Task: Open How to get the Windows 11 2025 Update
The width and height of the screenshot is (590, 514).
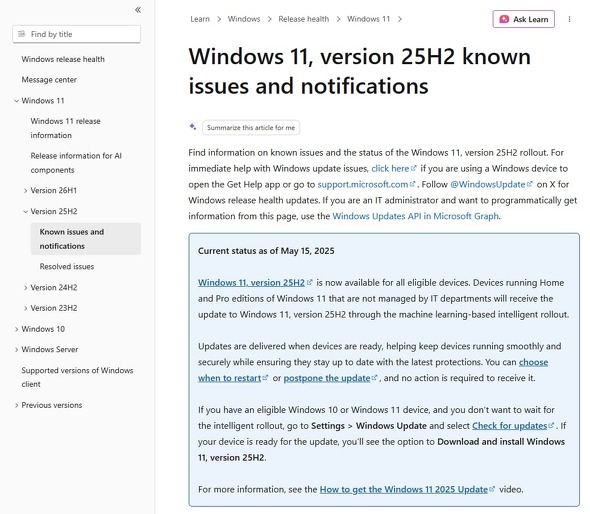Action: [x=407, y=489]
